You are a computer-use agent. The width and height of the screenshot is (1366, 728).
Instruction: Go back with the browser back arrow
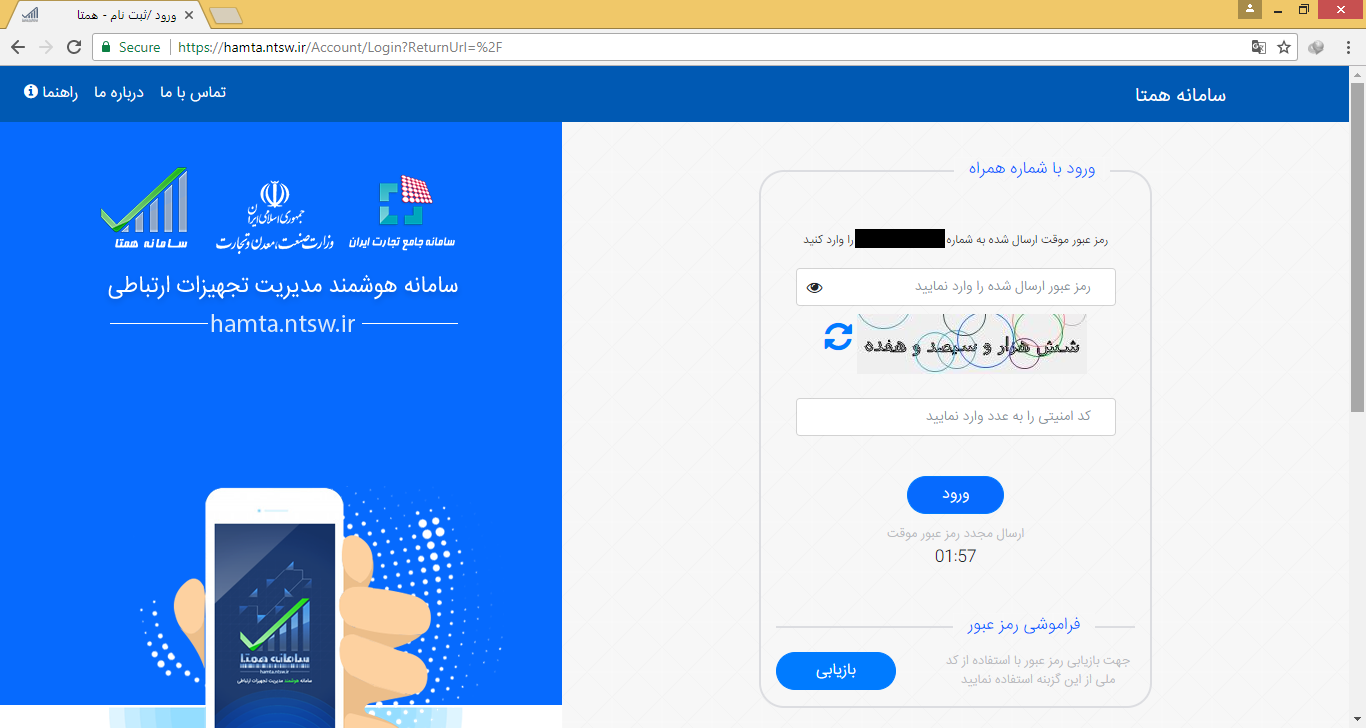pos(18,47)
